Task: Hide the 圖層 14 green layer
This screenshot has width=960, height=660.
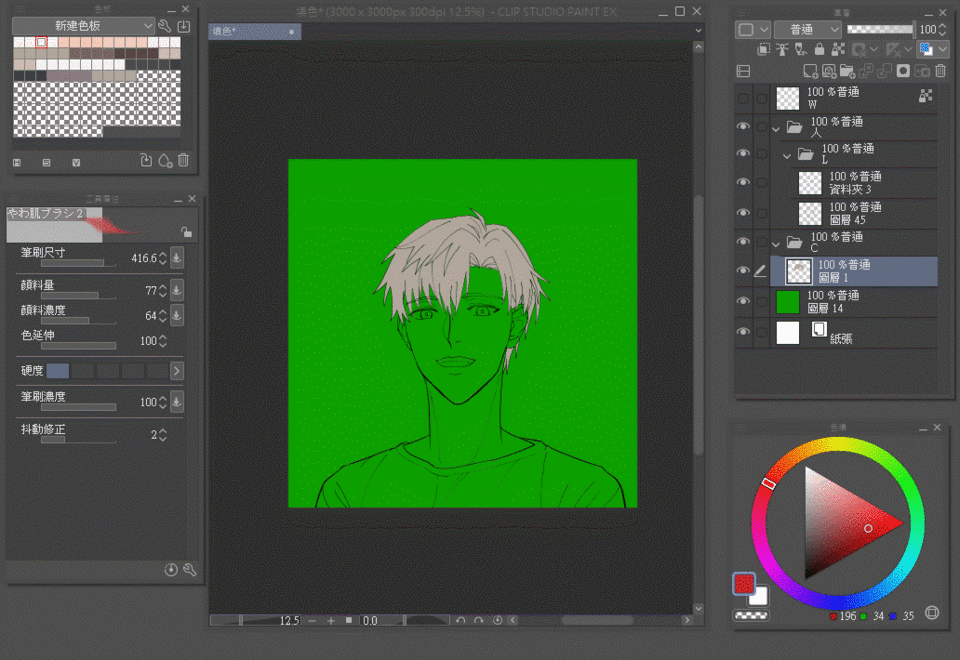Action: tap(742, 302)
